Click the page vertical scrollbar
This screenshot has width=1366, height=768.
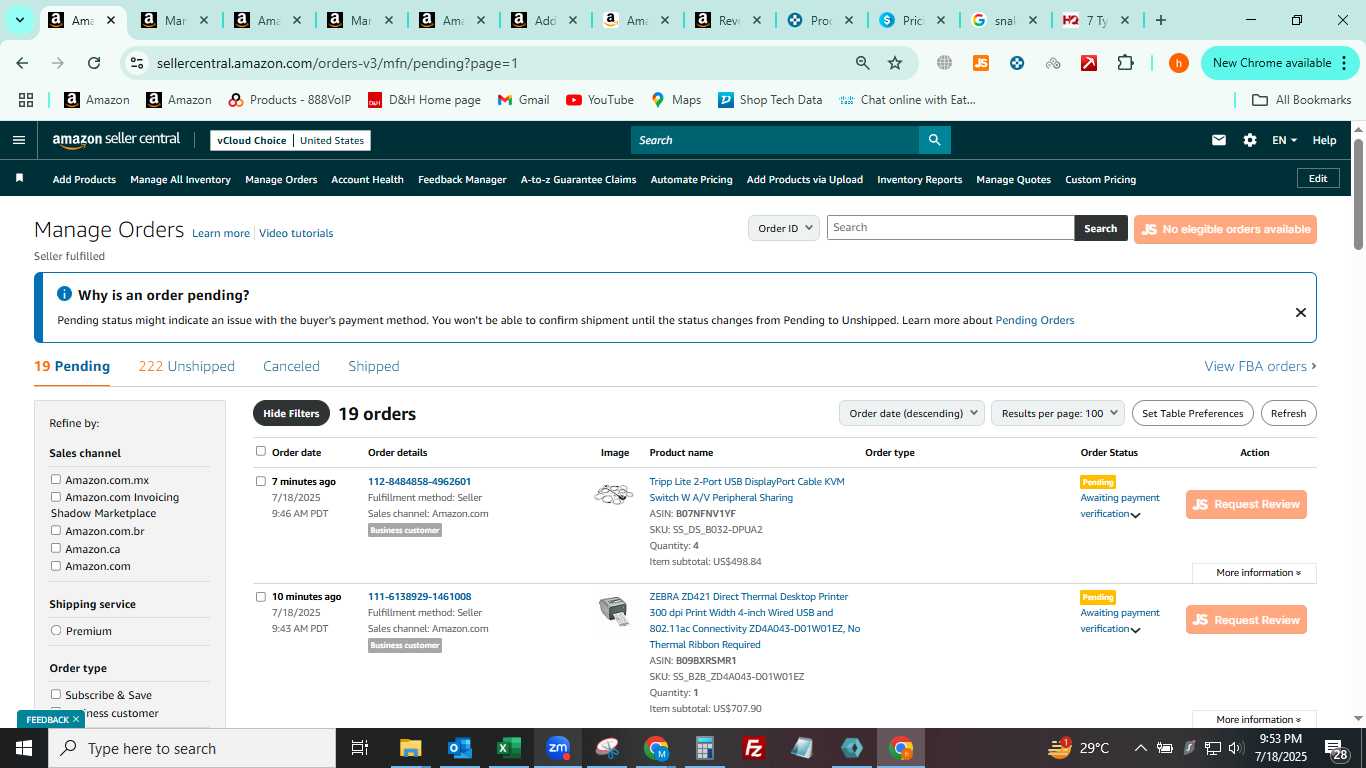coord(1358,195)
